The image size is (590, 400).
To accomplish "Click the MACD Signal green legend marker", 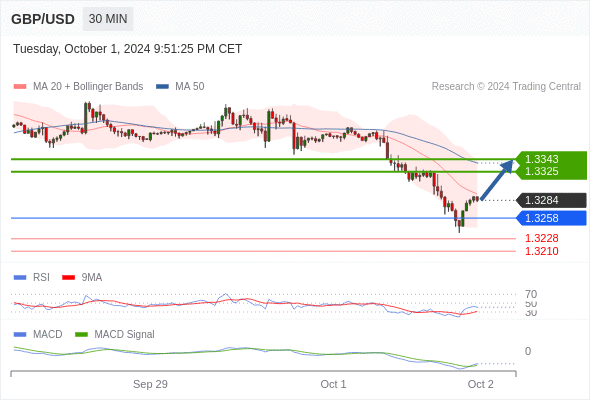I will click(81, 335).
